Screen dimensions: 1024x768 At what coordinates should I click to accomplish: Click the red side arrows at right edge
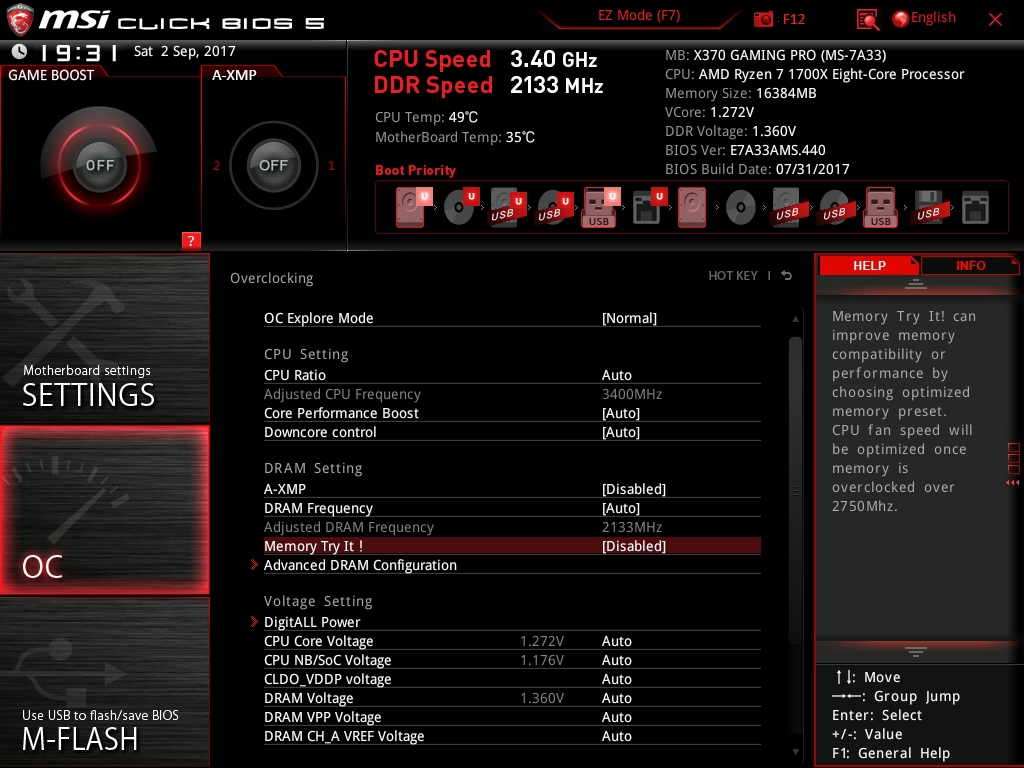point(1013,483)
